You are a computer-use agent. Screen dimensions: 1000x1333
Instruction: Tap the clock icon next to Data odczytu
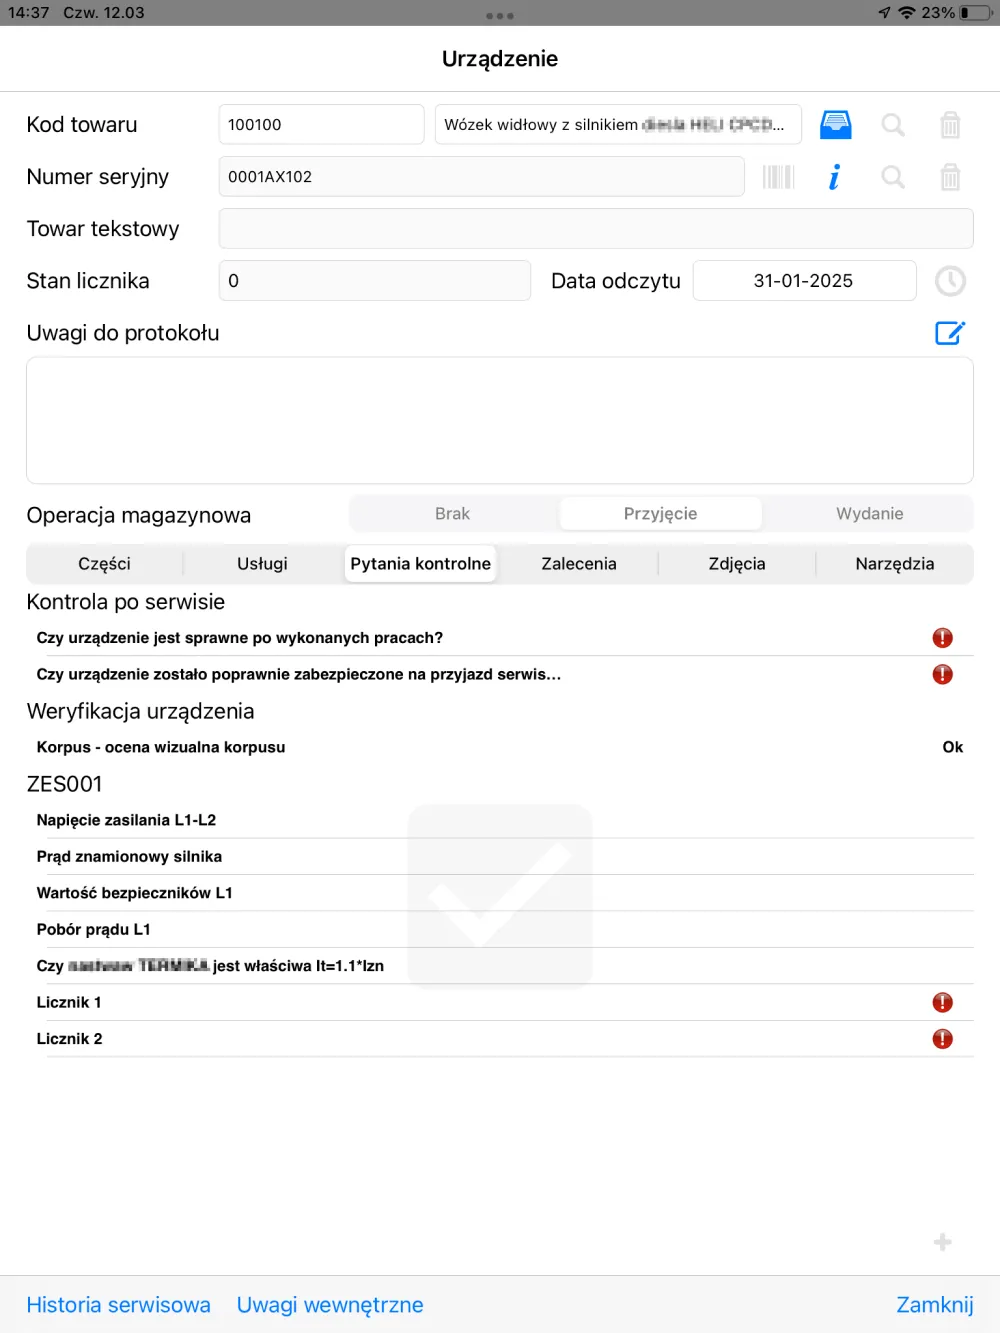950,281
